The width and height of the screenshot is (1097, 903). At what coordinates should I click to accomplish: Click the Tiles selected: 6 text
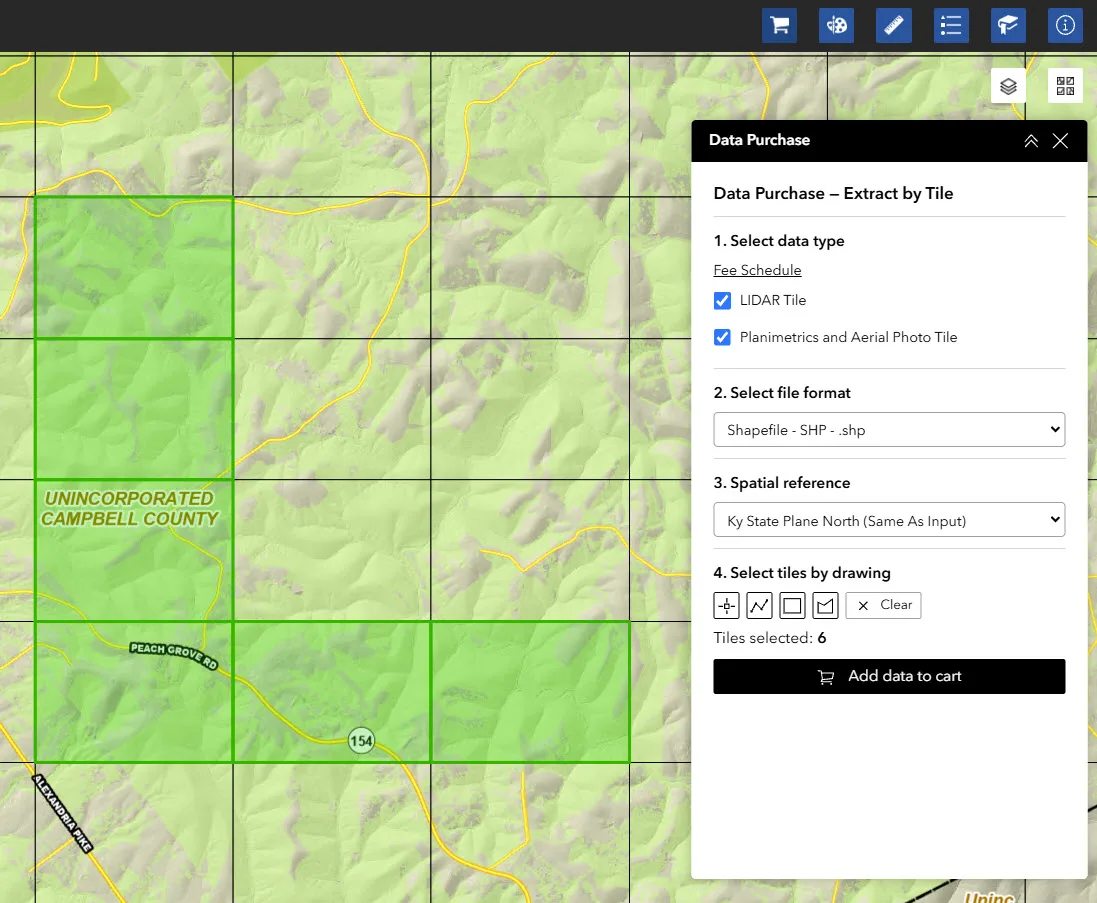770,638
